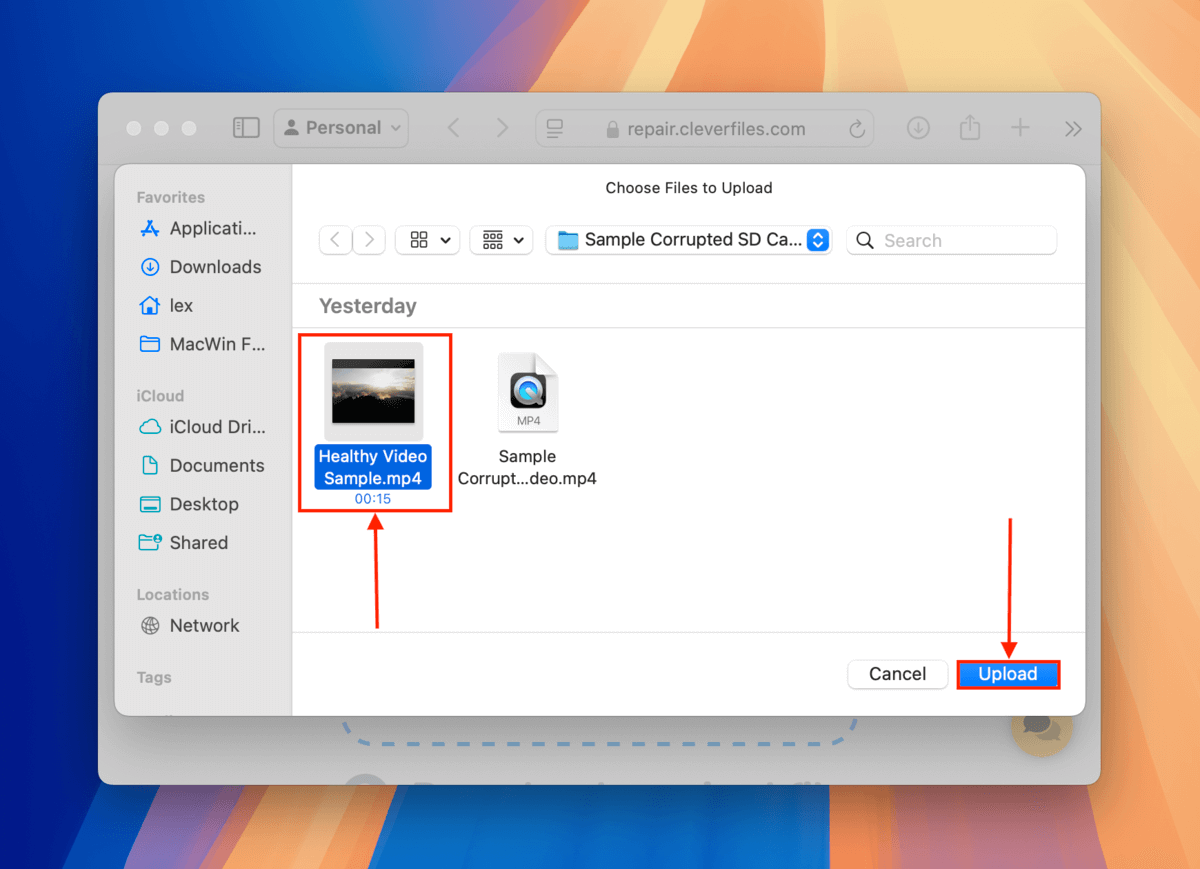Reload the page in Safari

click(856, 129)
